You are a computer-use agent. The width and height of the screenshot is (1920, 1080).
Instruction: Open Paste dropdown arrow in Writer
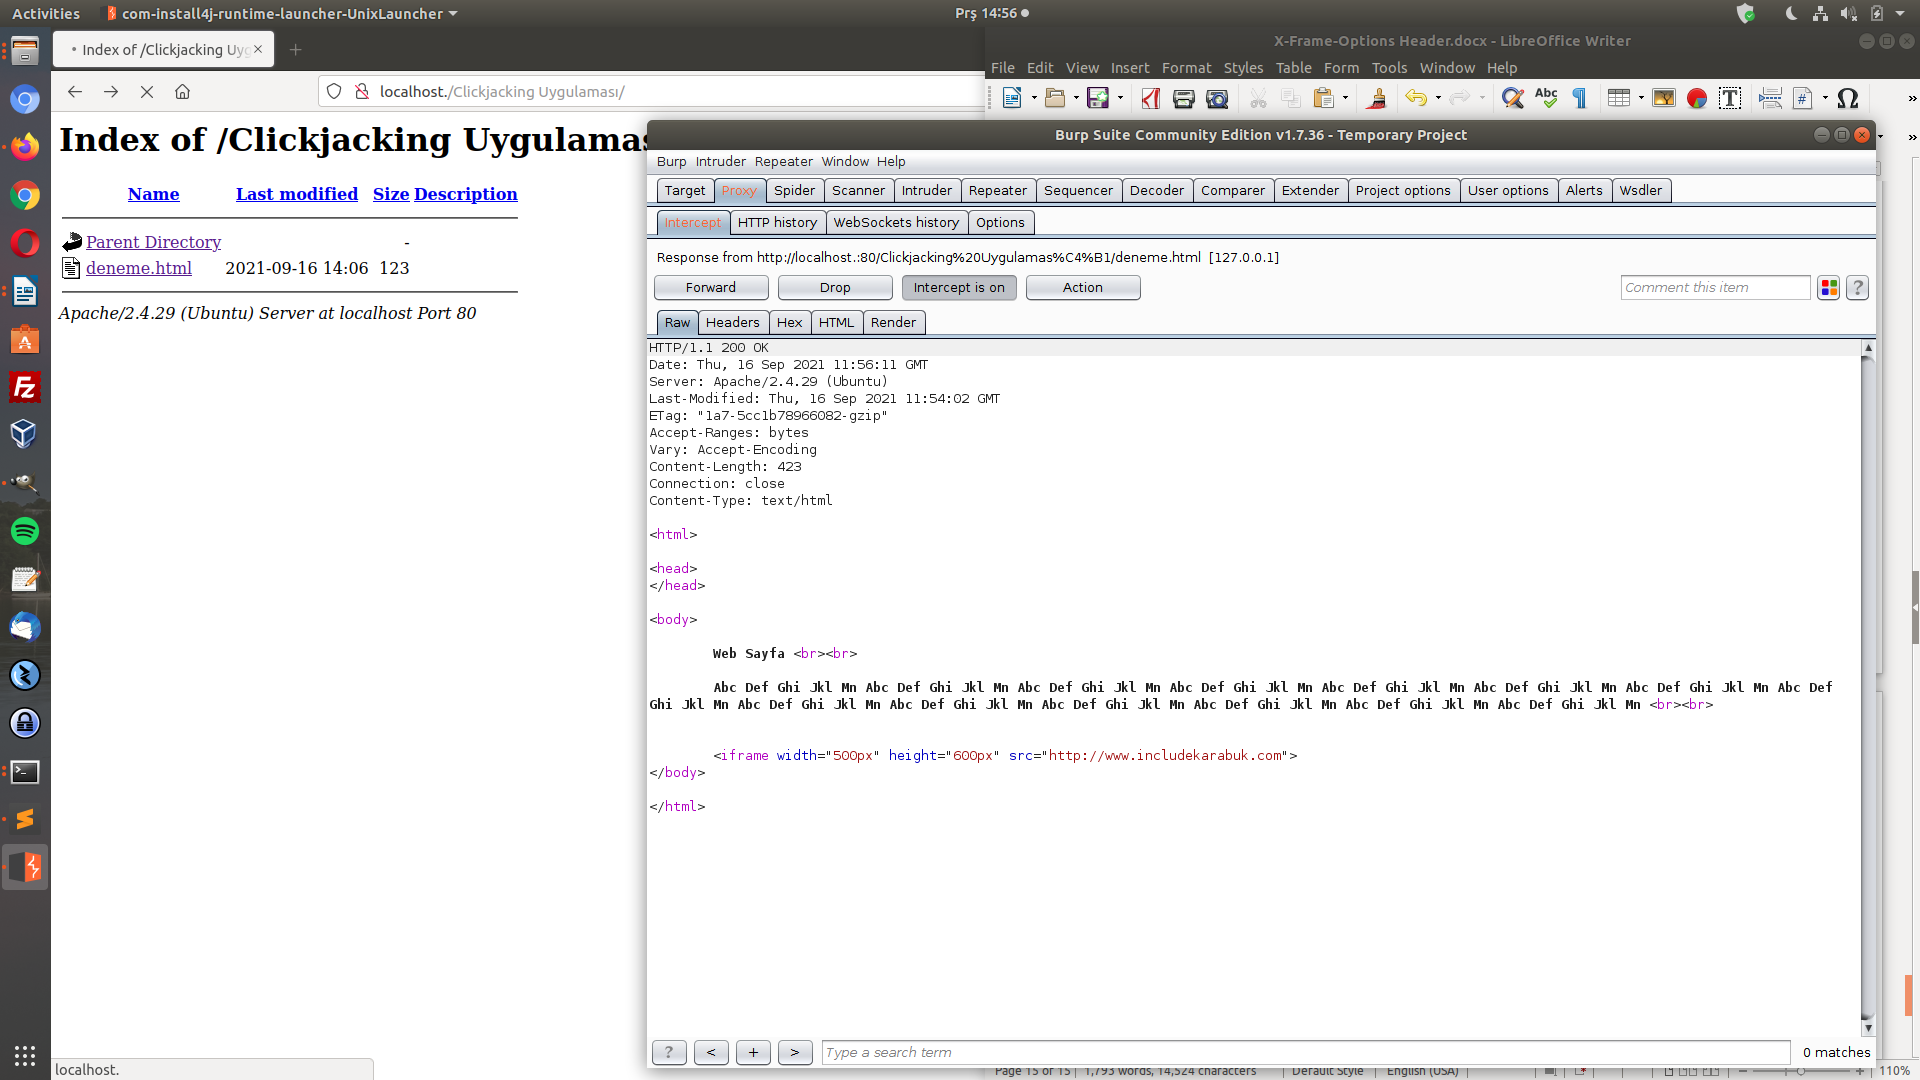(x=1346, y=98)
